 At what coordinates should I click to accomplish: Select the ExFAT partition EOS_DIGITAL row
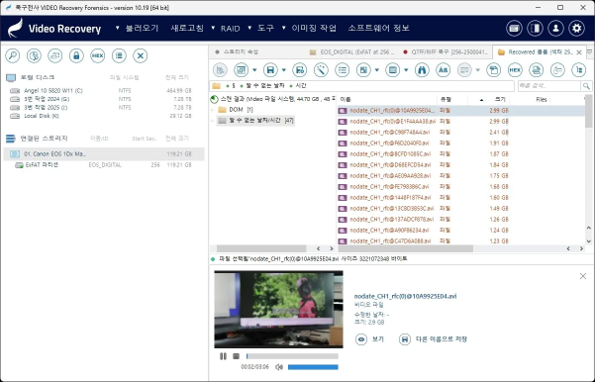(104, 165)
